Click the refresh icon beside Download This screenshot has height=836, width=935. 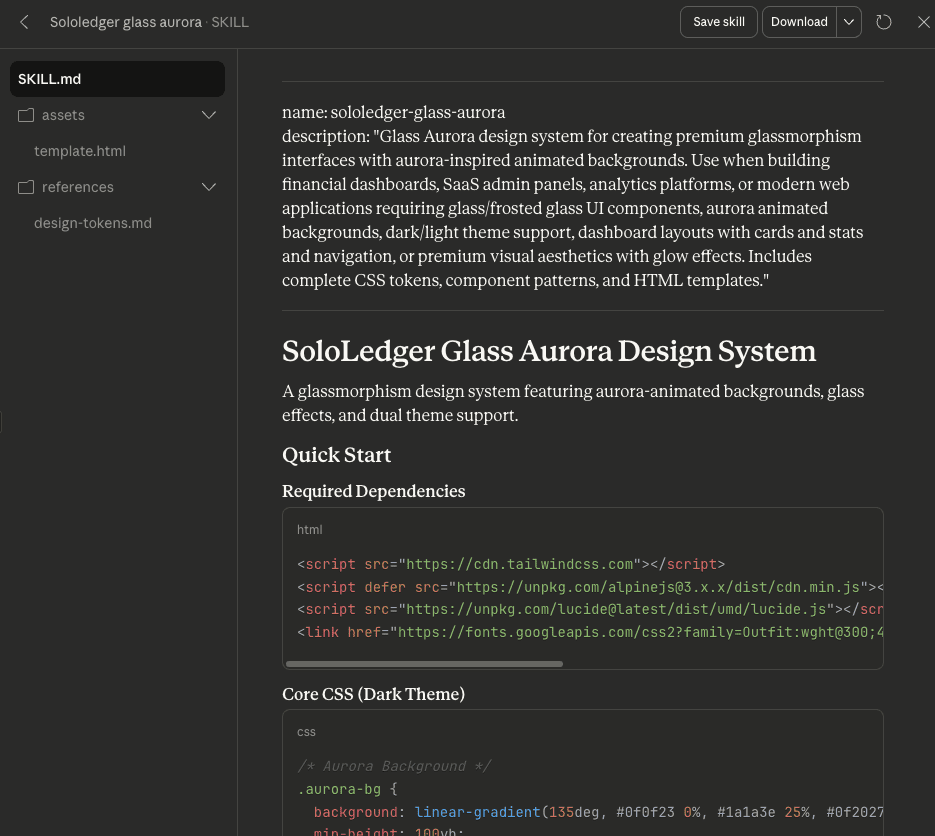coord(884,22)
